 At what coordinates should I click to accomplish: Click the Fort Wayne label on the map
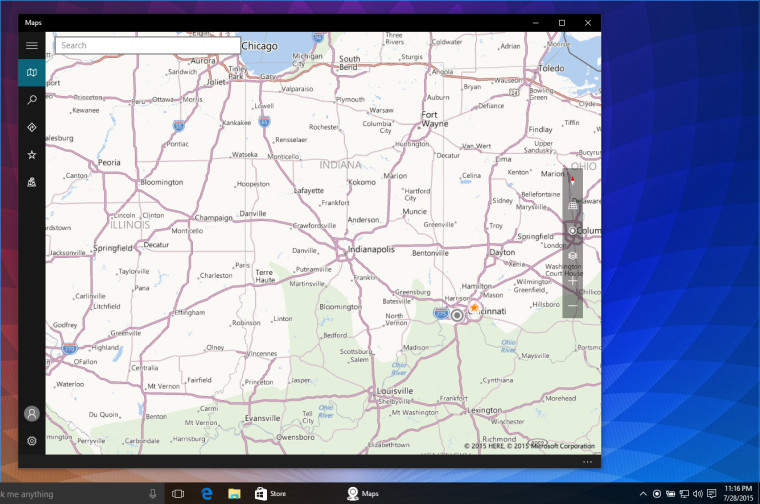434,119
